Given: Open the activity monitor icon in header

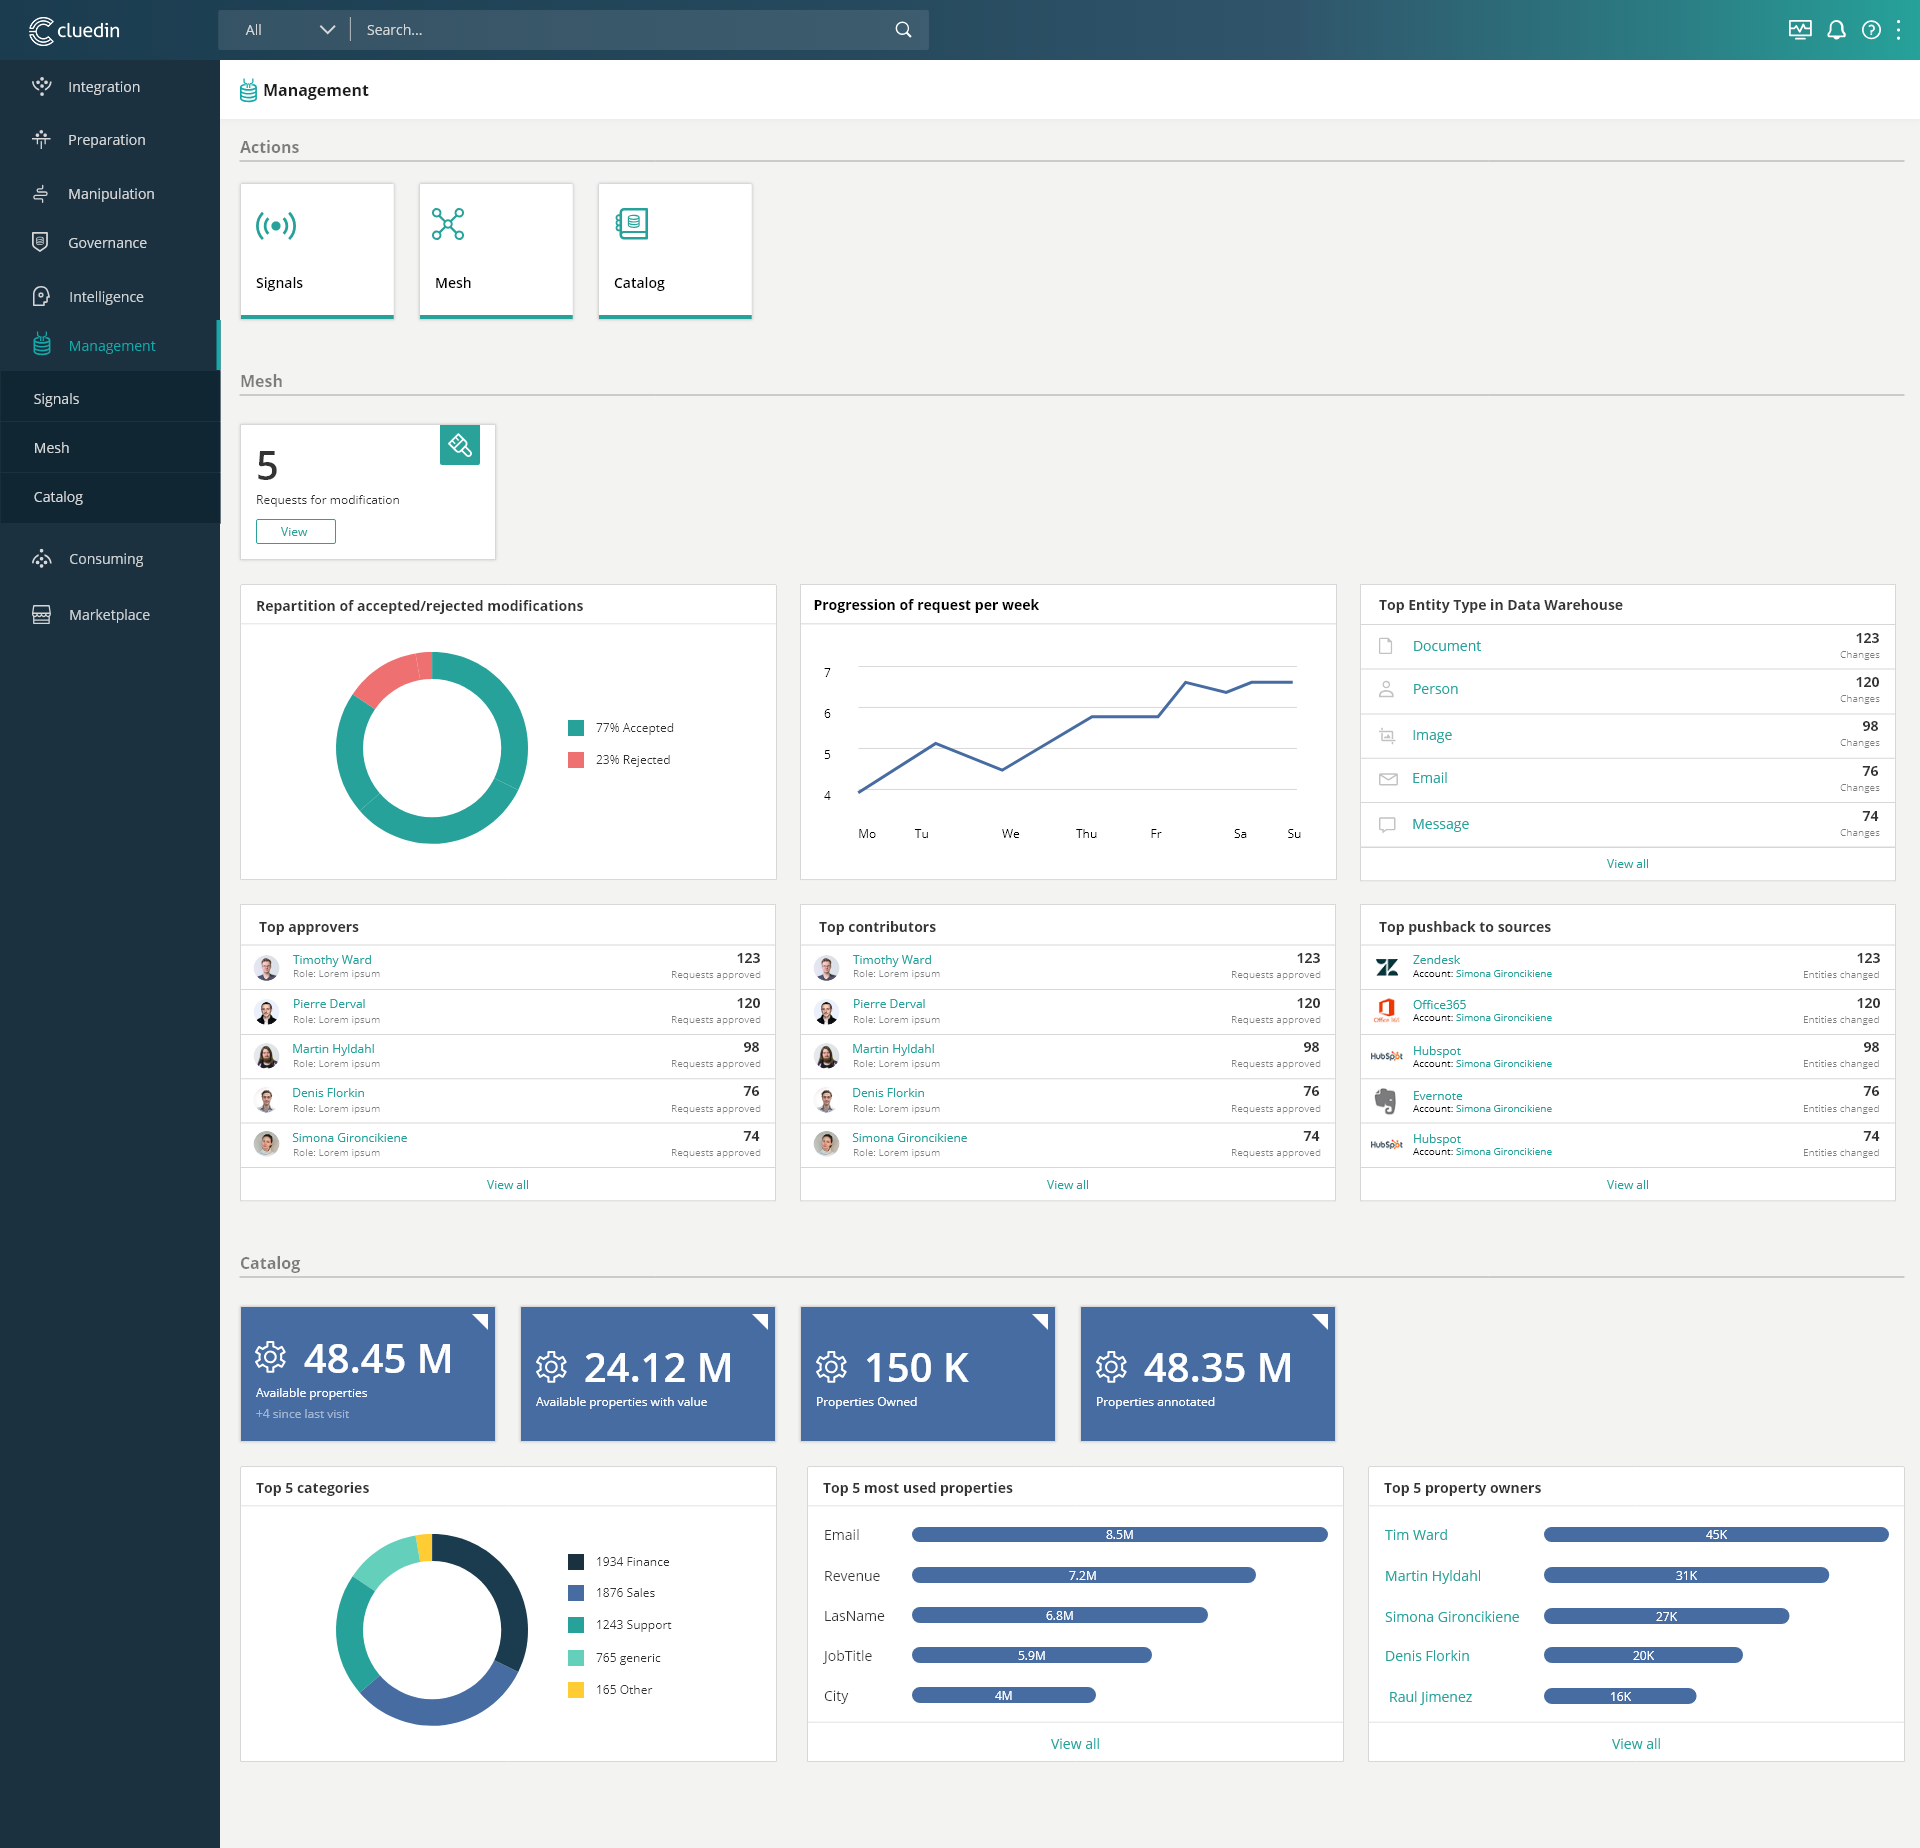Looking at the screenshot, I should 1800,30.
